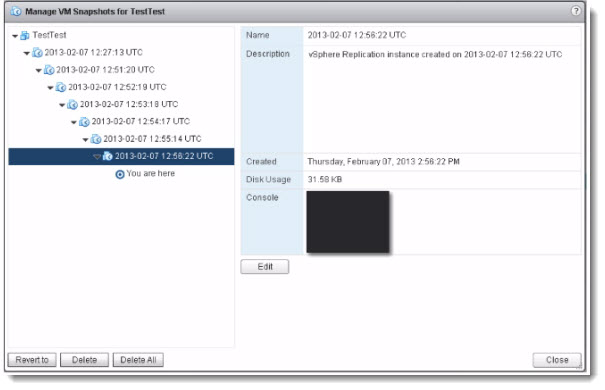The height and width of the screenshot is (390, 605).
Task: Click snapshot icon for selected 12:56:22 UTC
Action: coord(108,156)
